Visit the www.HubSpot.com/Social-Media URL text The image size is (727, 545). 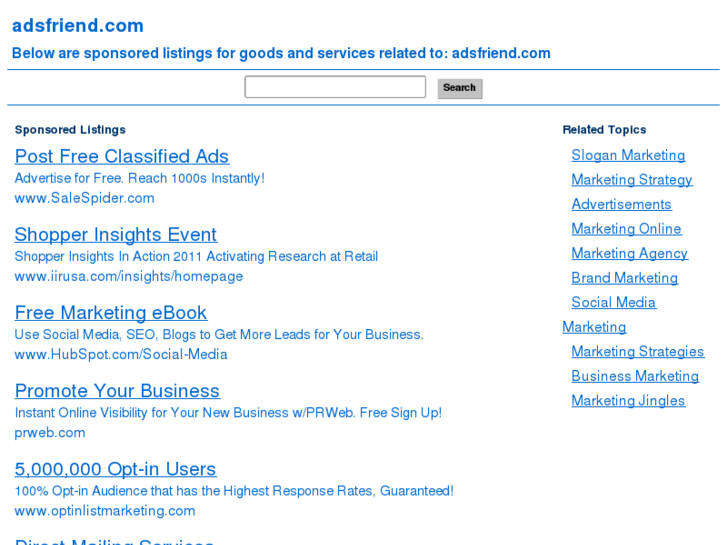coord(121,354)
